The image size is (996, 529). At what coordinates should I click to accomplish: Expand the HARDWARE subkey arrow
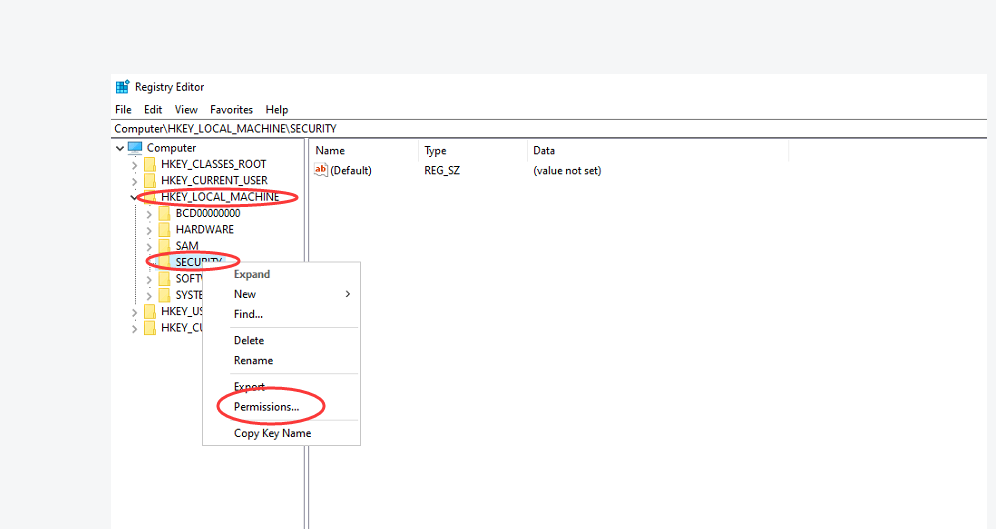(x=150, y=230)
